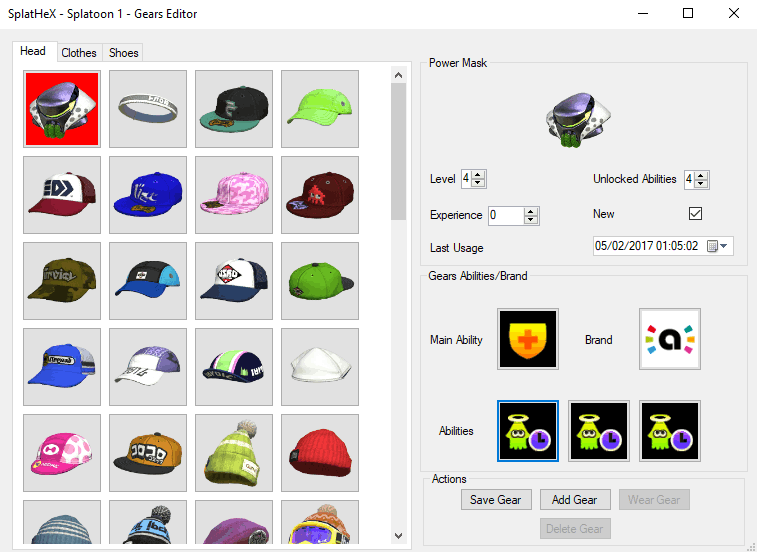757x552 pixels.
Task: Pick the second sub ability slot
Action: [x=599, y=431]
